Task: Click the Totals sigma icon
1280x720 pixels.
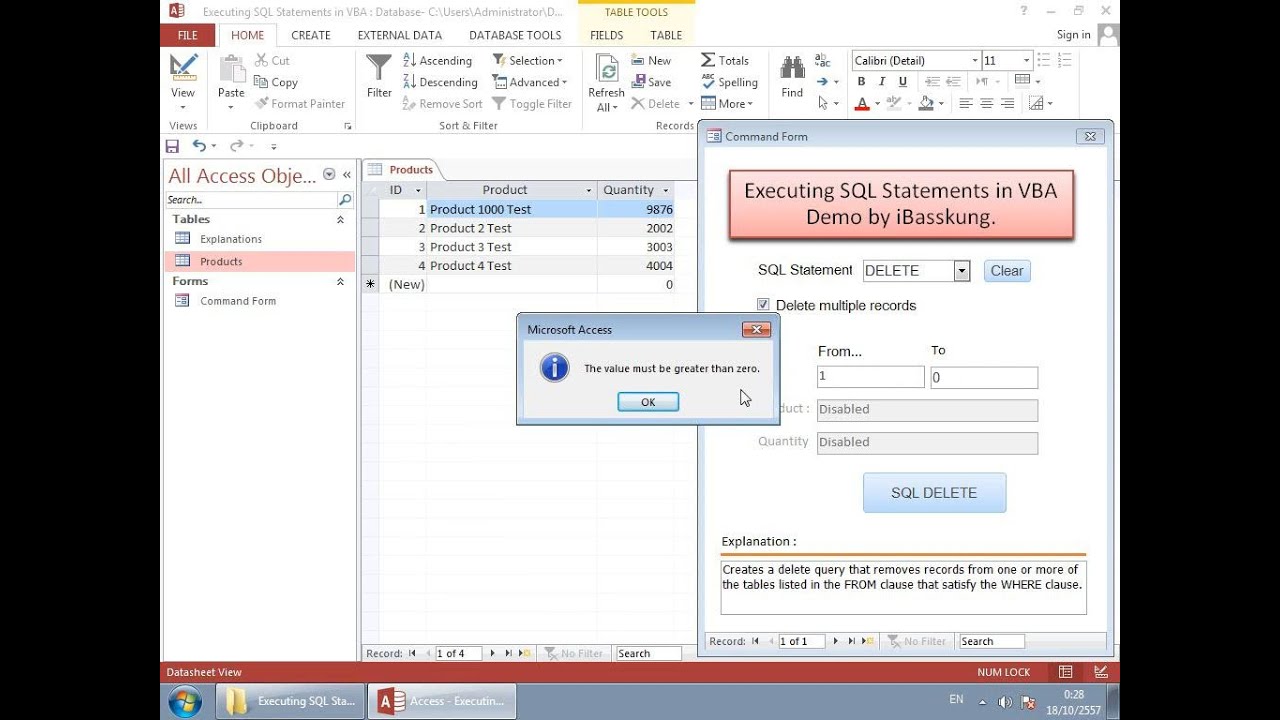Action: [708, 60]
